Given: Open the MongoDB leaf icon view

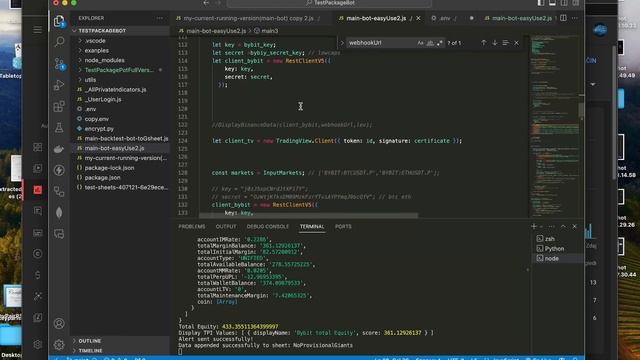Looking at the screenshot, I should pos(59,213).
